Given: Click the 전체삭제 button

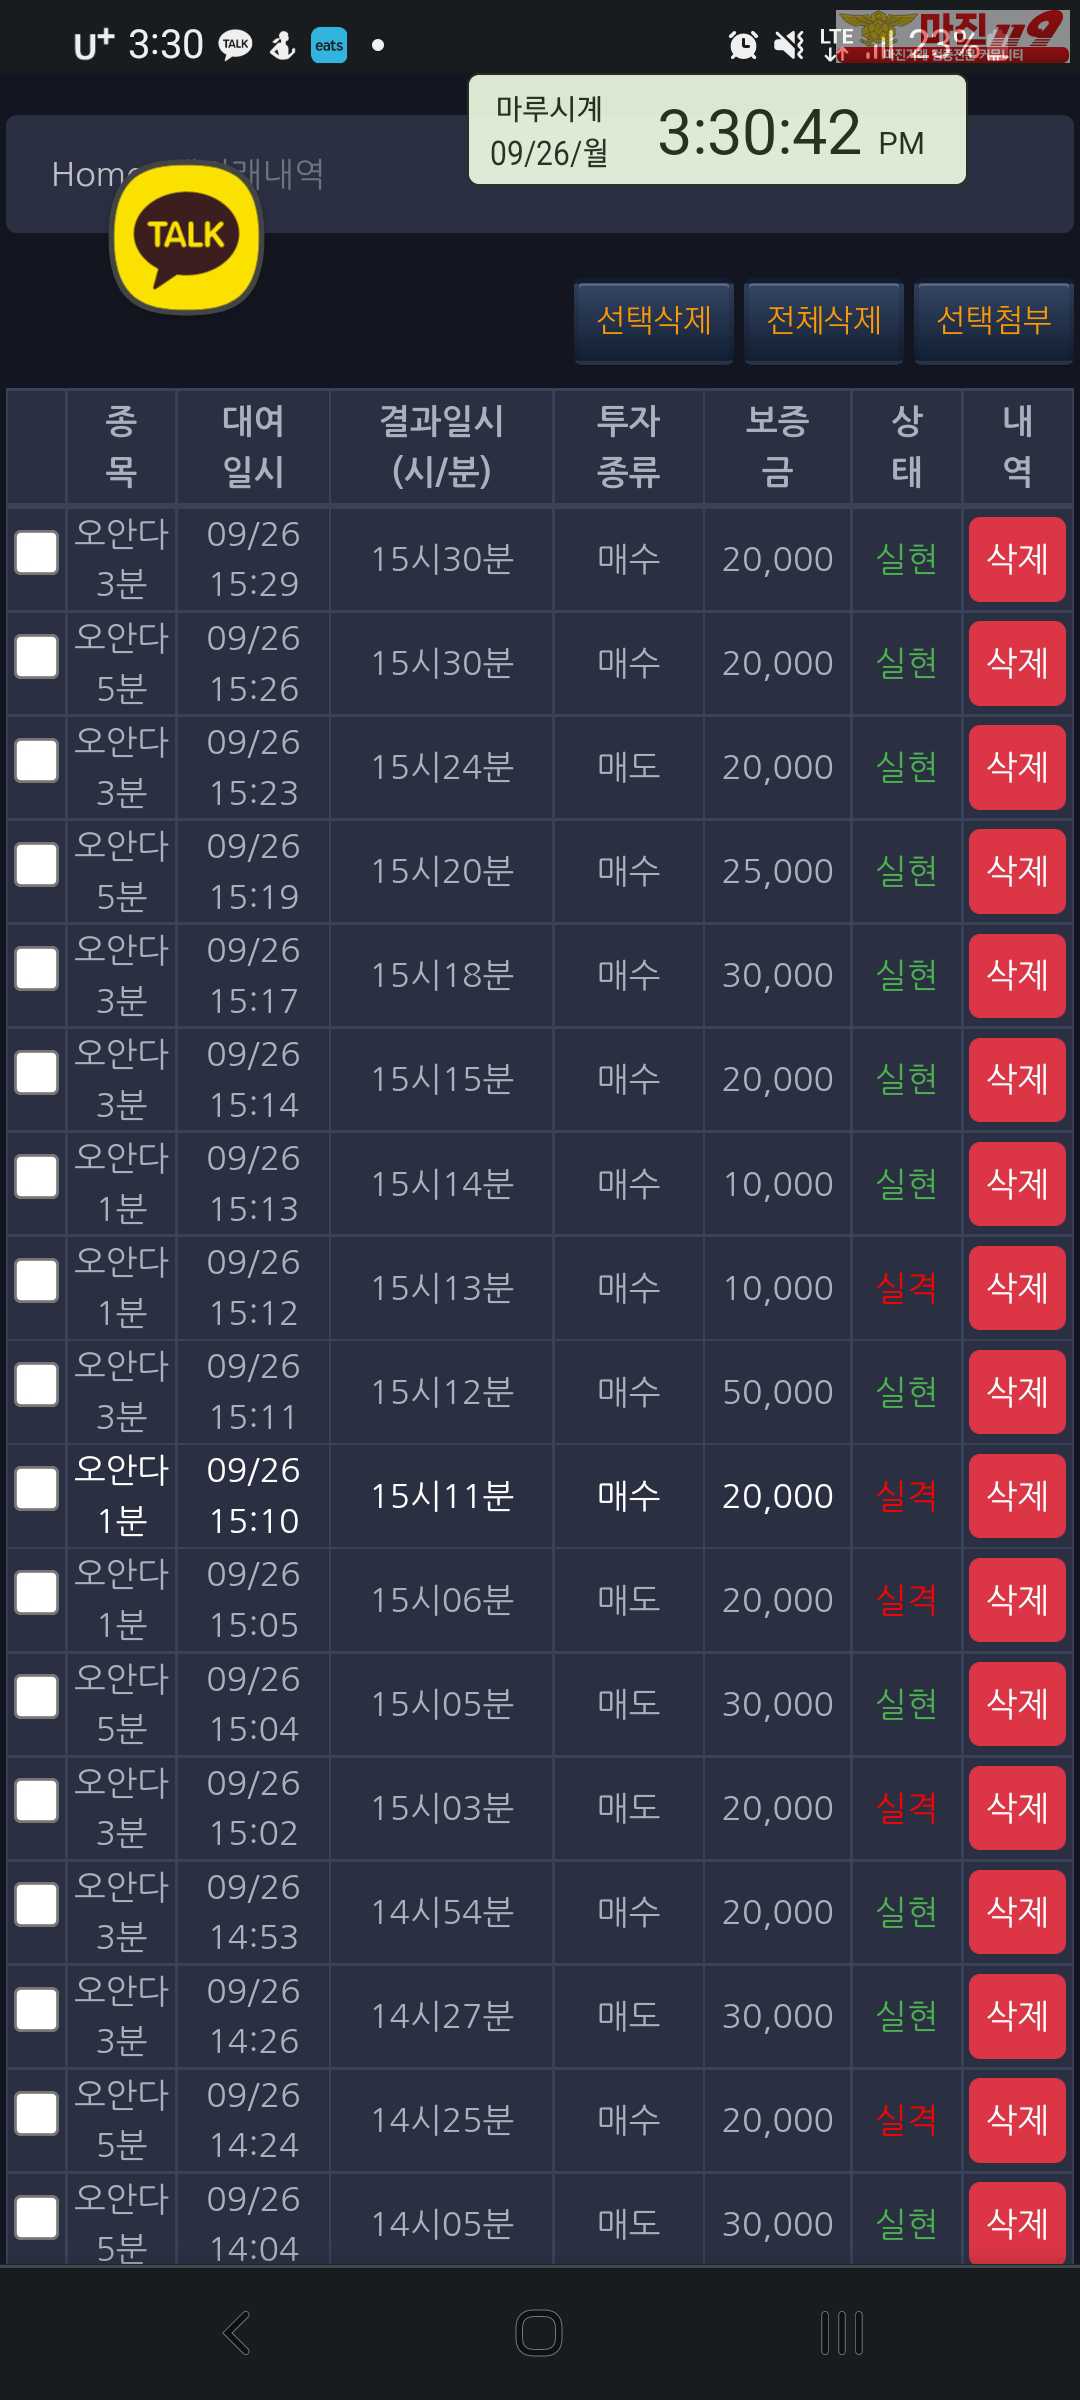Looking at the screenshot, I should pos(824,321).
